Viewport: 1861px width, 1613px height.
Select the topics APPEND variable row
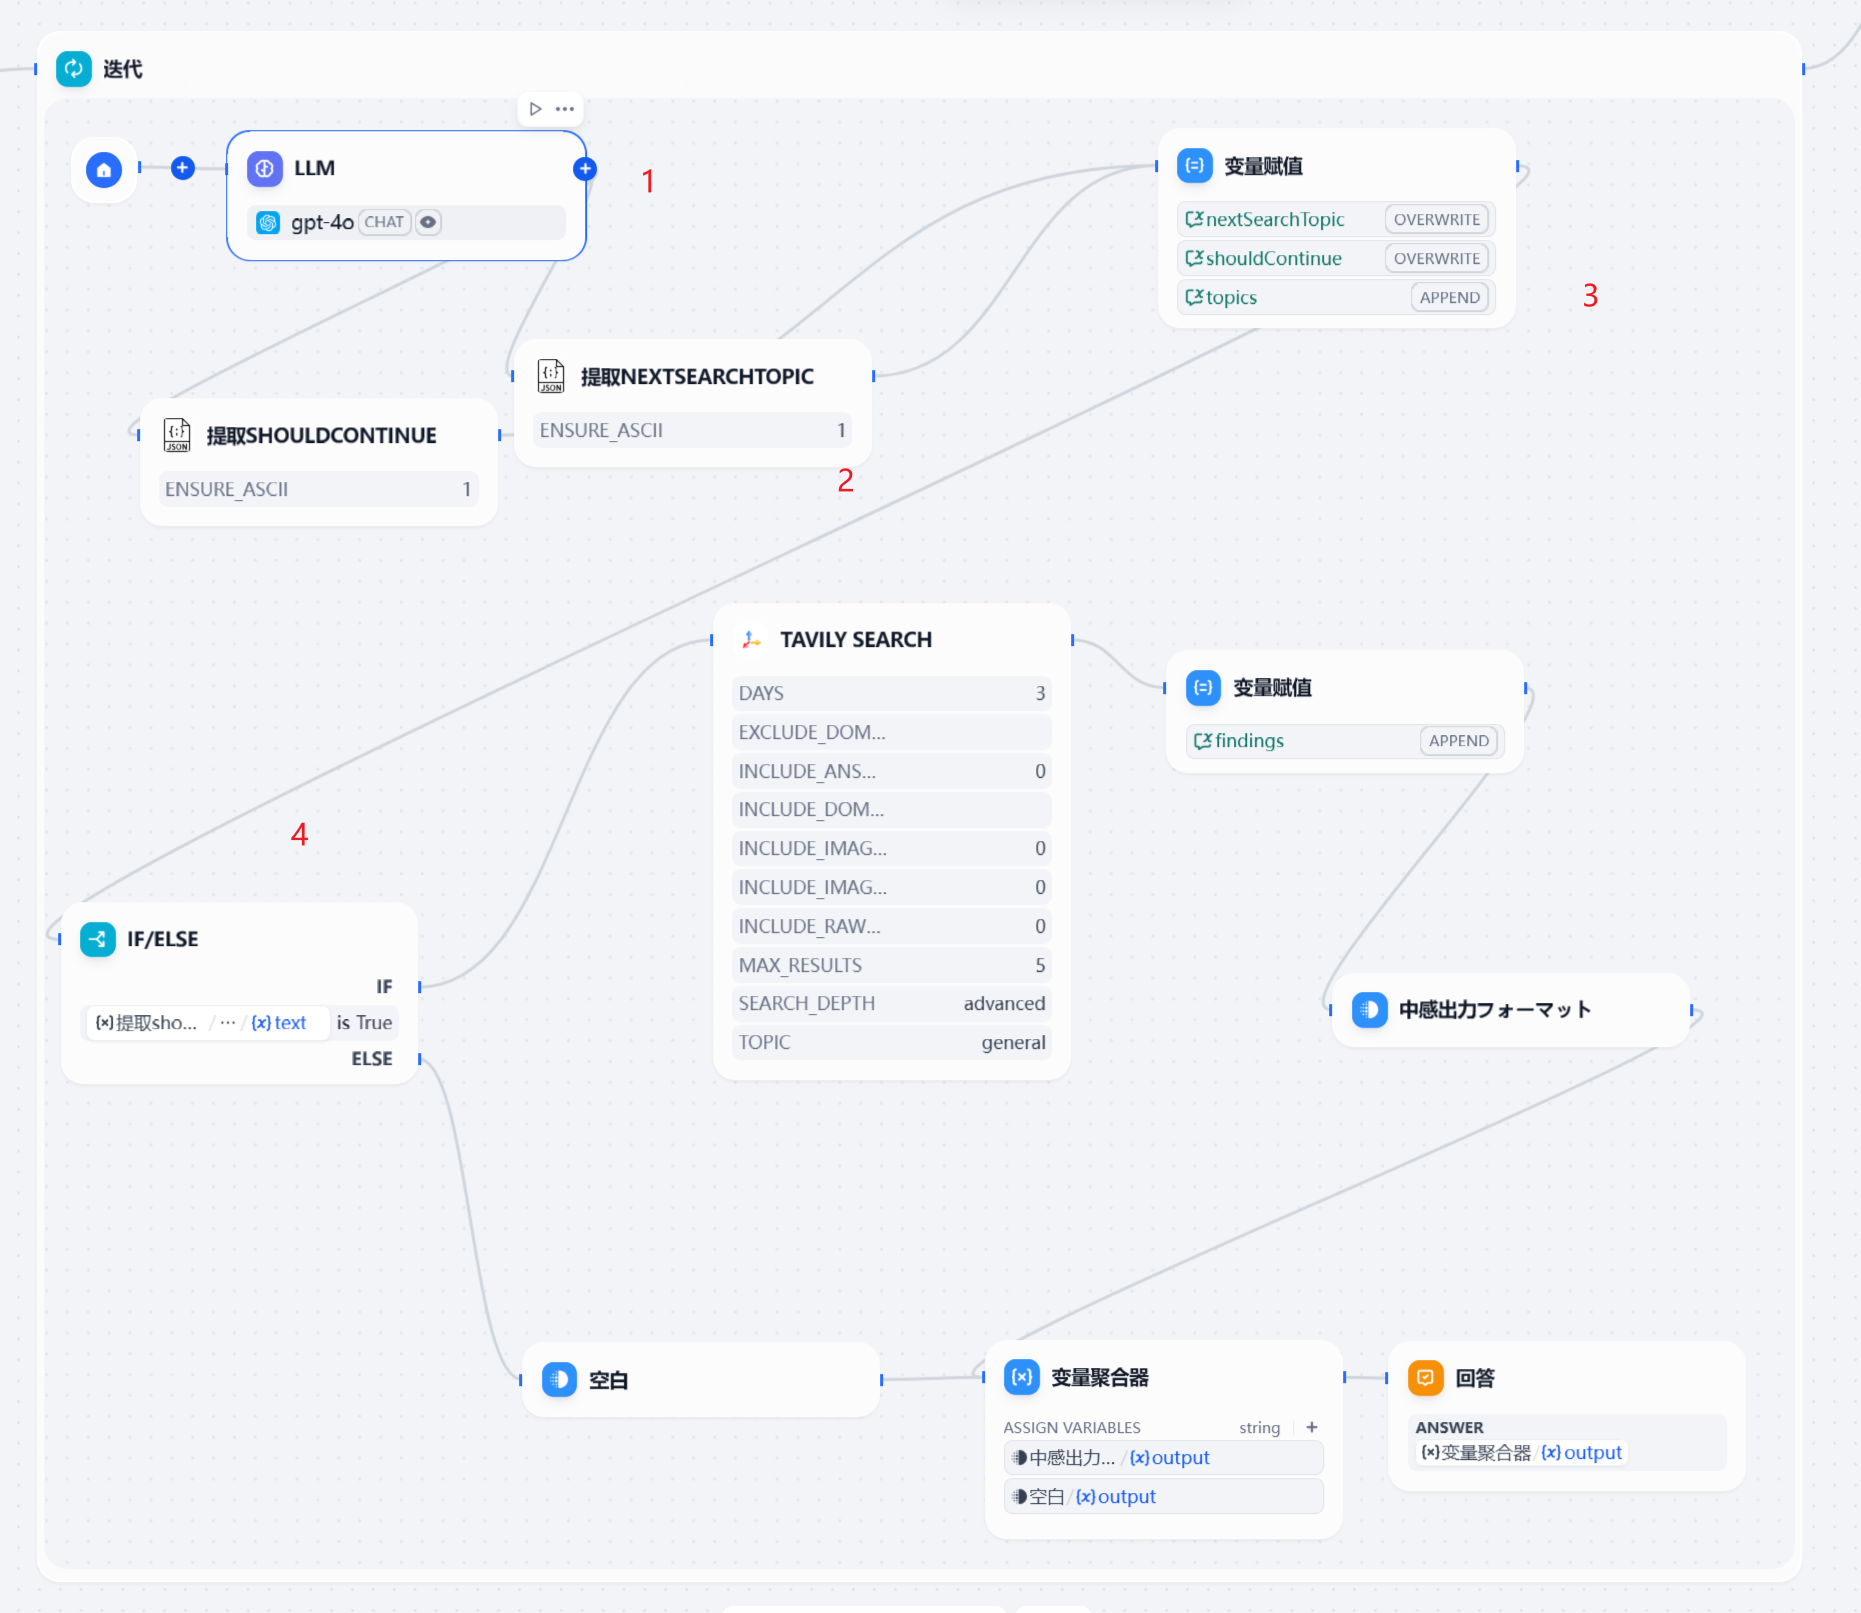(1335, 298)
